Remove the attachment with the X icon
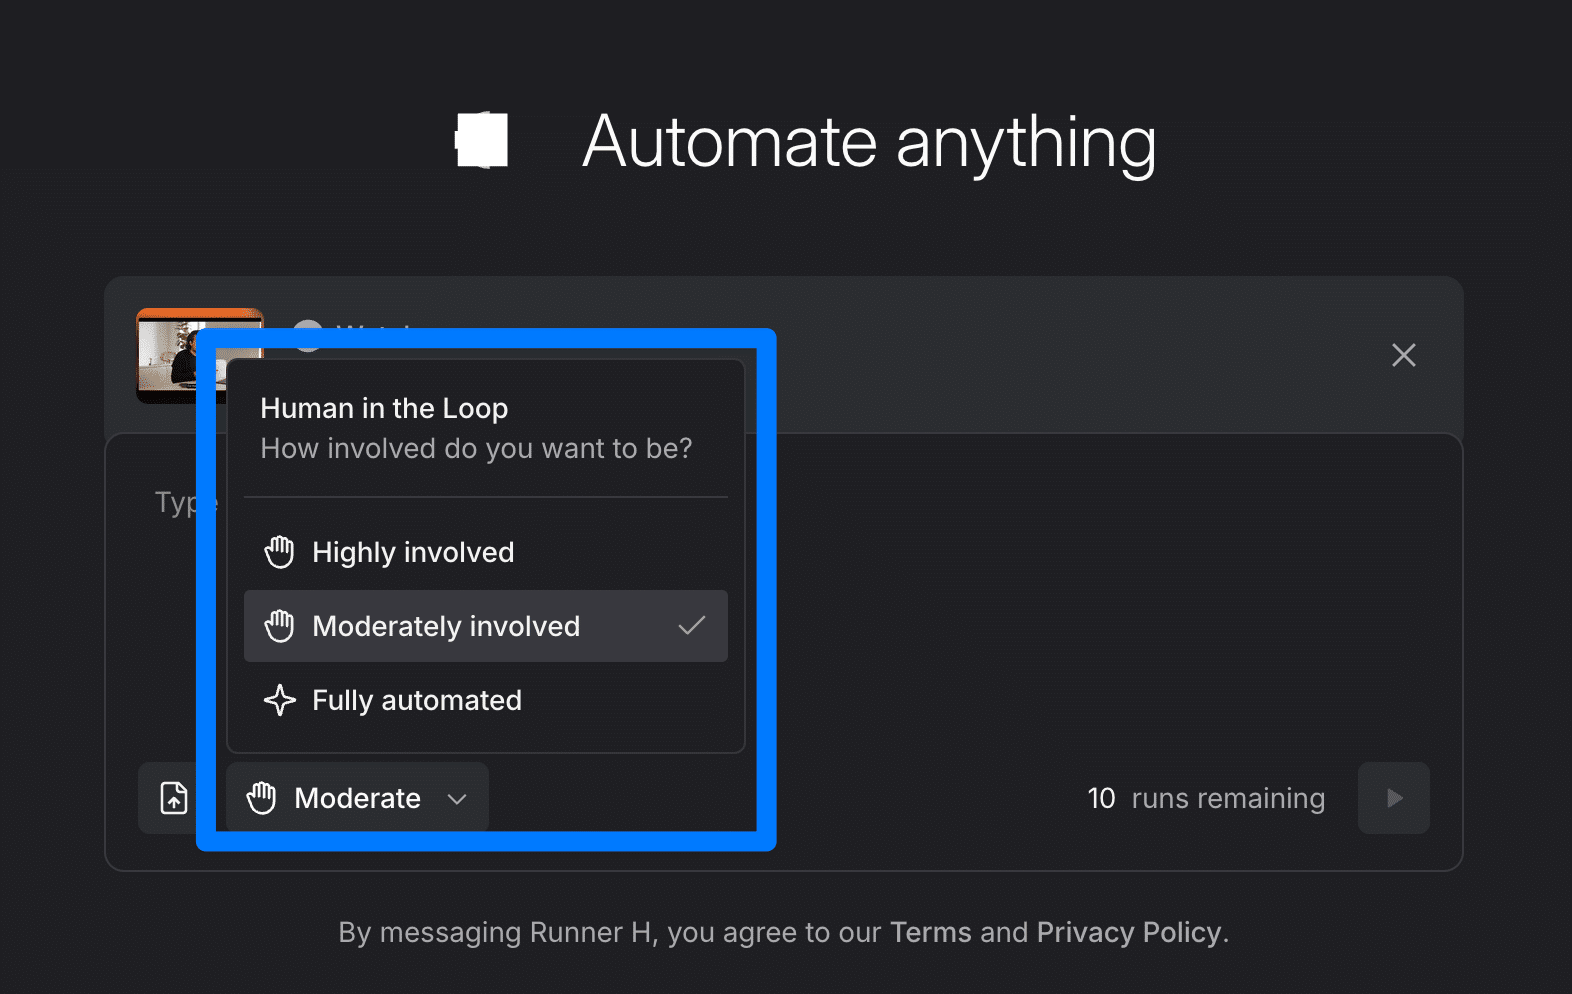This screenshot has width=1572, height=994. point(1403,355)
